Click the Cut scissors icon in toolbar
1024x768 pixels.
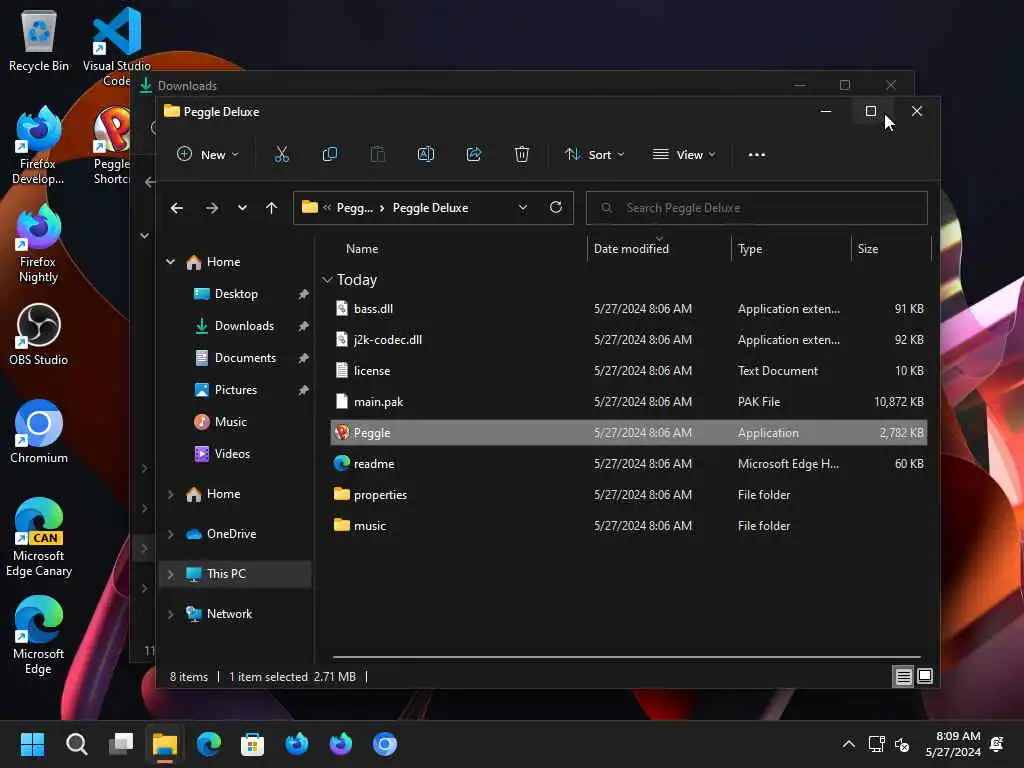coord(281,155)
